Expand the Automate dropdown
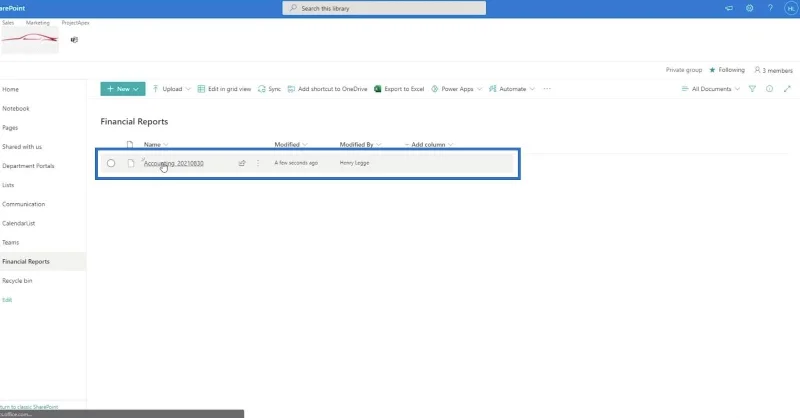The height and width of the screenshot is (418, 800). point(512,89)
